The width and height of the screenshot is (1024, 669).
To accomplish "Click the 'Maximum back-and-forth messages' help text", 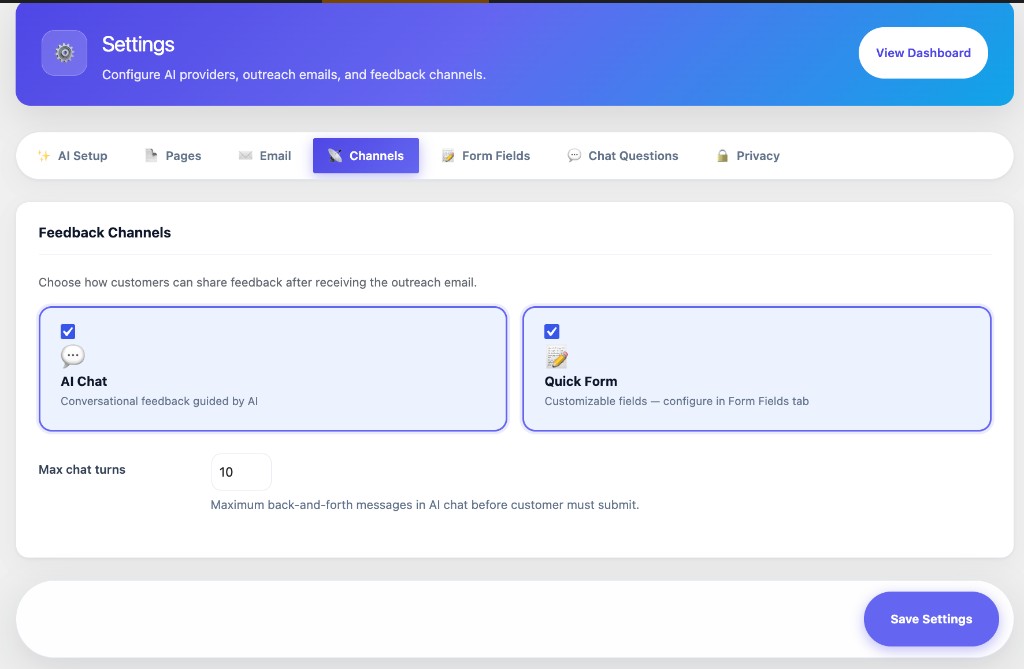I will pos(424,505).
